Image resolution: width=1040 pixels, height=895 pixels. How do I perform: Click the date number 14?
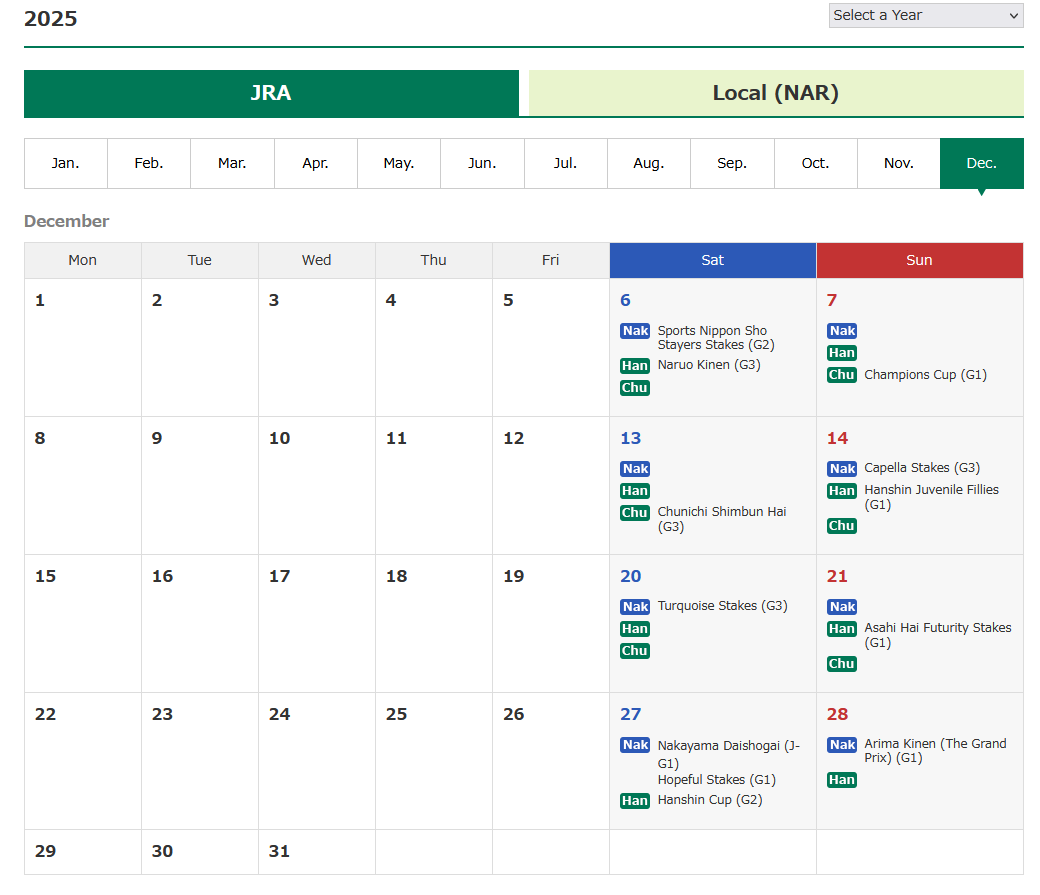pyautogui.click(x=837, y=439)
